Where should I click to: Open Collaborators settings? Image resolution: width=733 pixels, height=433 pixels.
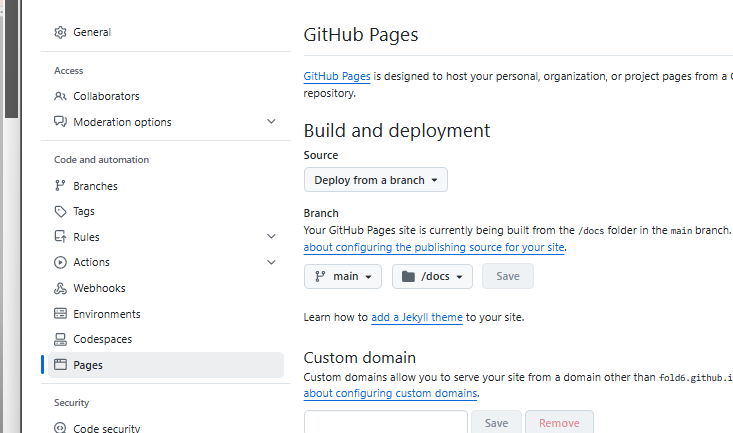pyautogui.click(x=106, y=96)
